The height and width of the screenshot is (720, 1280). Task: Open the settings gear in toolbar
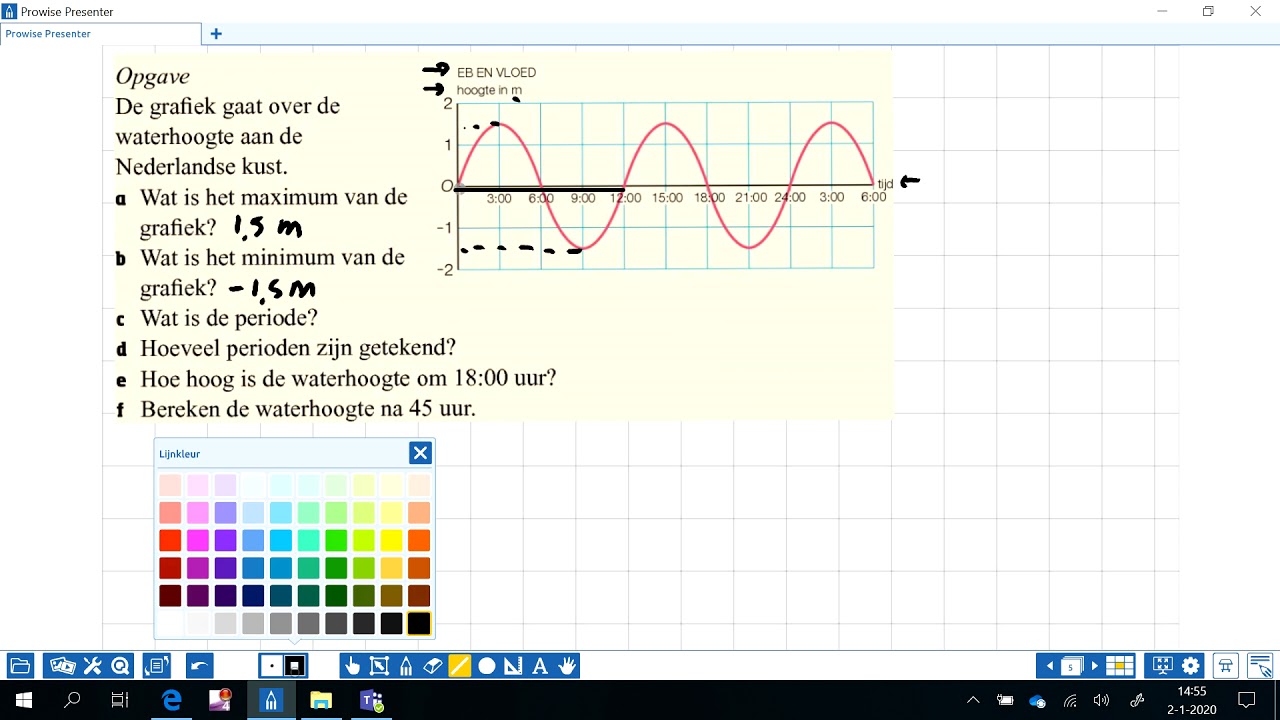(x=1191, y=666)
